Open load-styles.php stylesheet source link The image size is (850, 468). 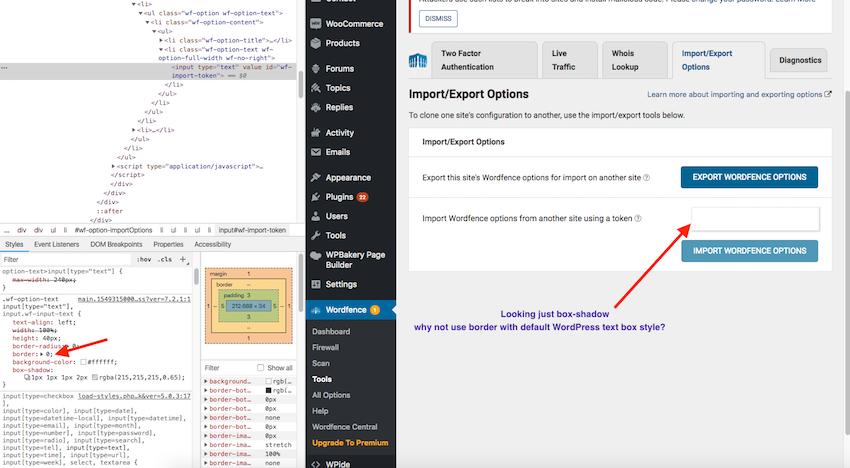[x=134, y=396]
